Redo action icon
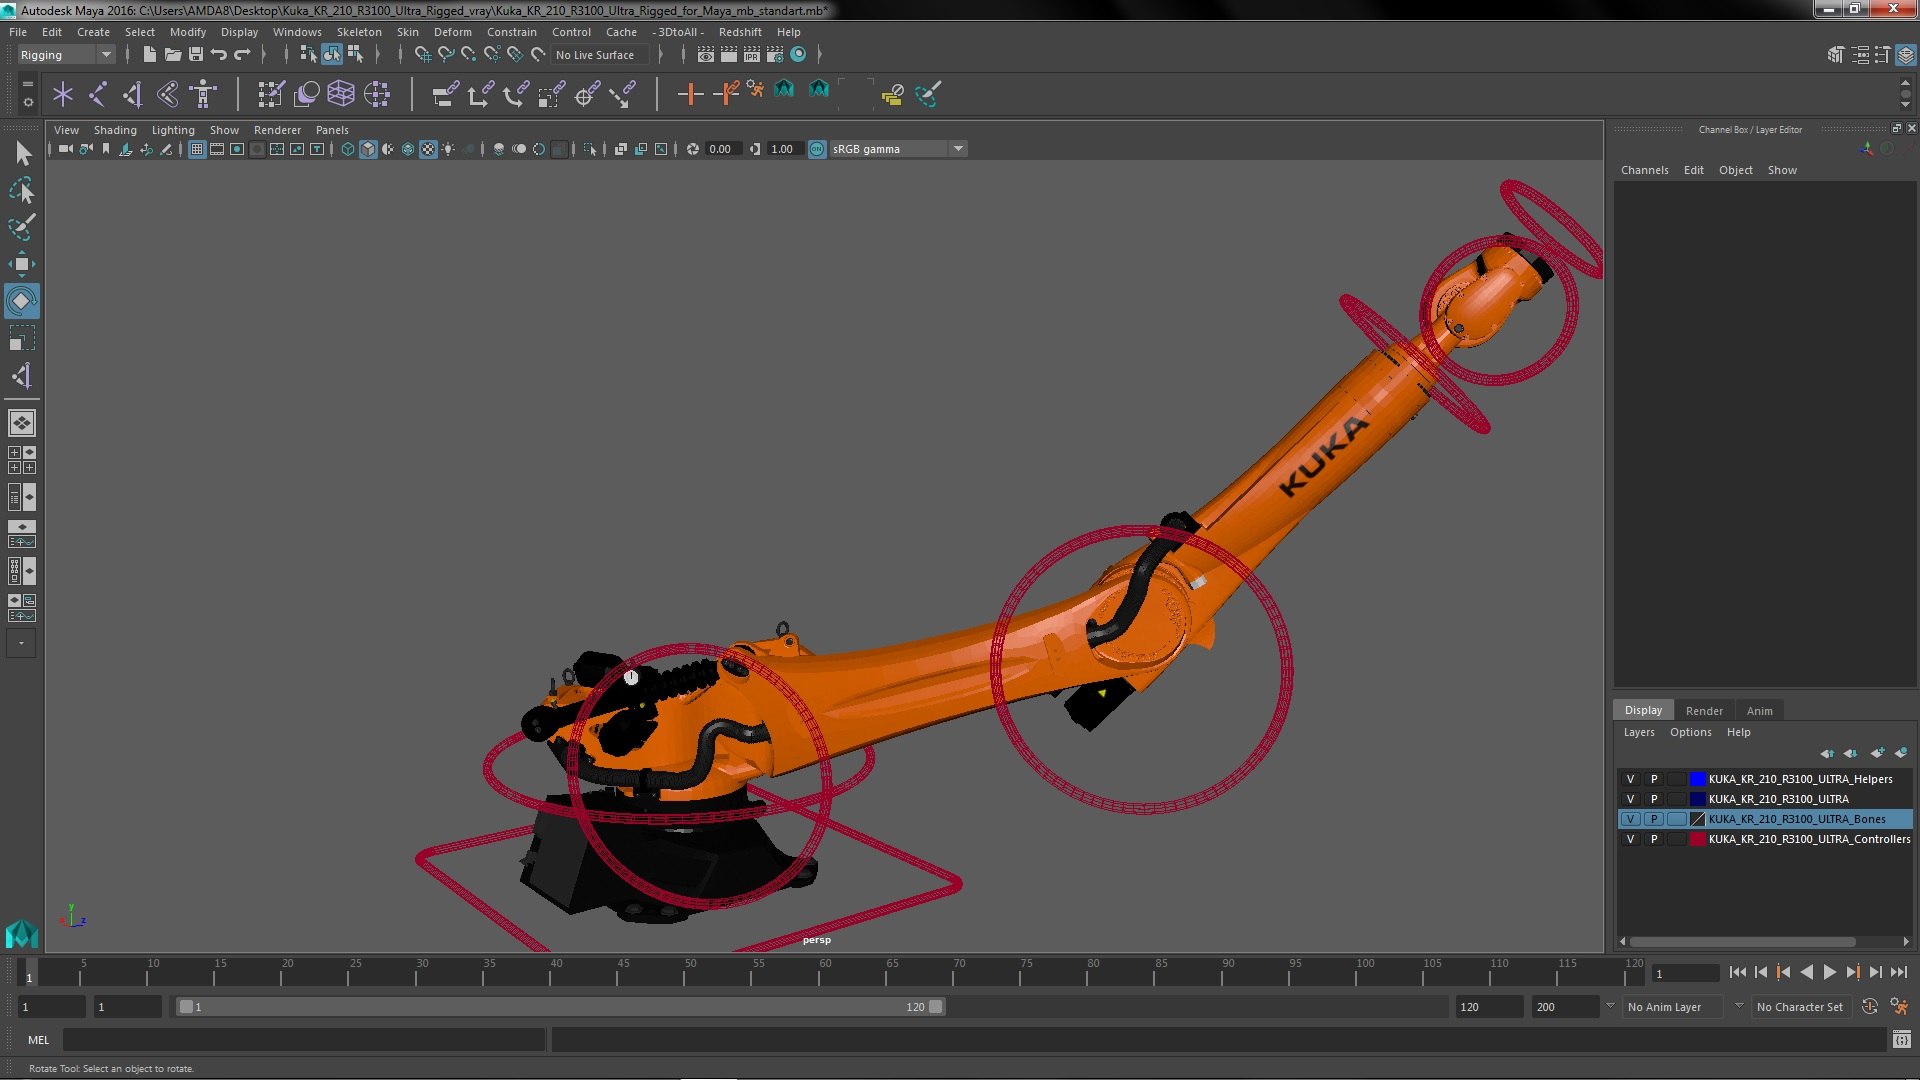1920x1080 pixels. point(242,54)
